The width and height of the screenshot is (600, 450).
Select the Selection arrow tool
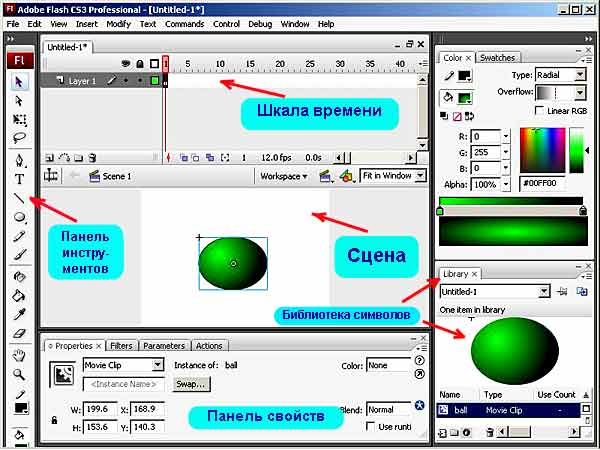click(x=19, y=82)
